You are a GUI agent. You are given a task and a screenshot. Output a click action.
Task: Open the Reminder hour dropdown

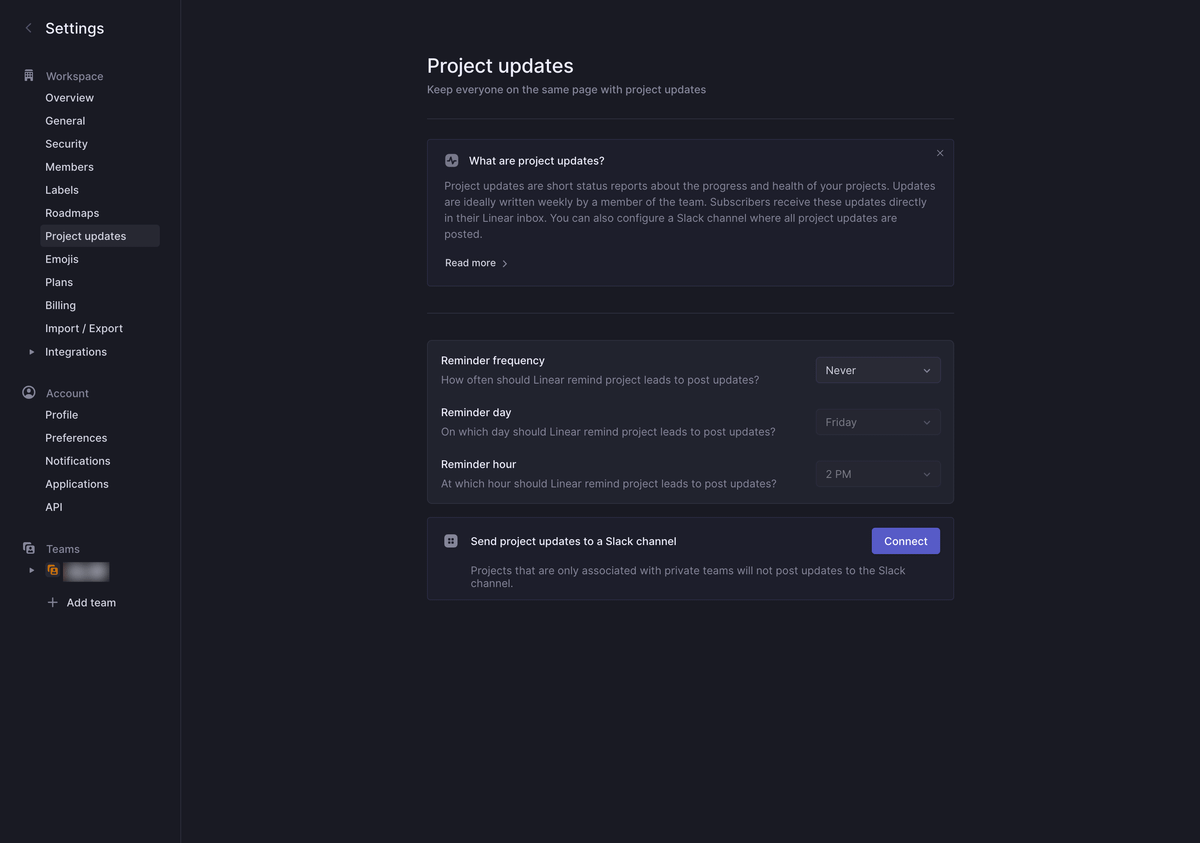coord(877,475)
